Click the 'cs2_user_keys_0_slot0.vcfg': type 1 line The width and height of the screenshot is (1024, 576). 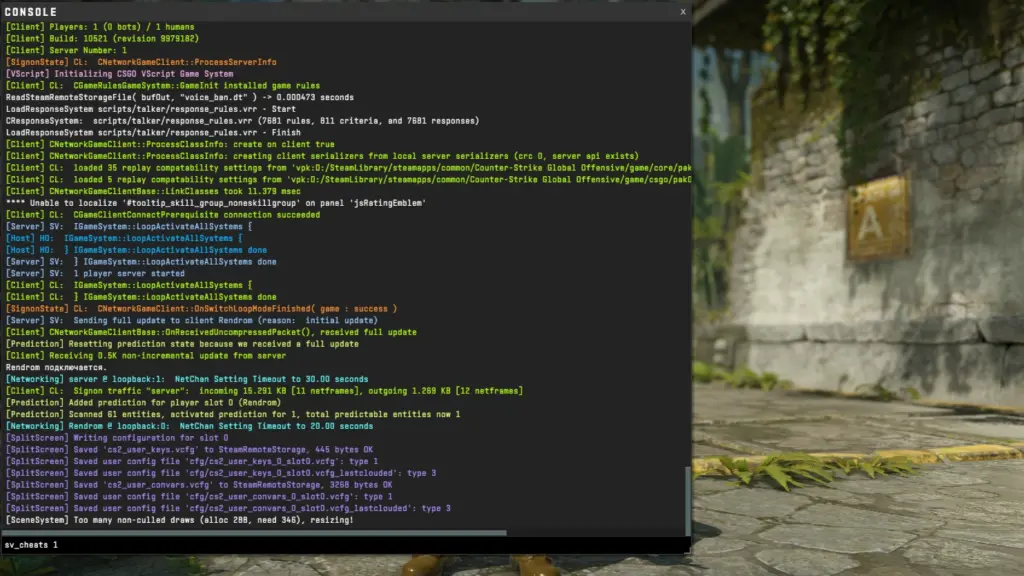click(x=191, y=462)
